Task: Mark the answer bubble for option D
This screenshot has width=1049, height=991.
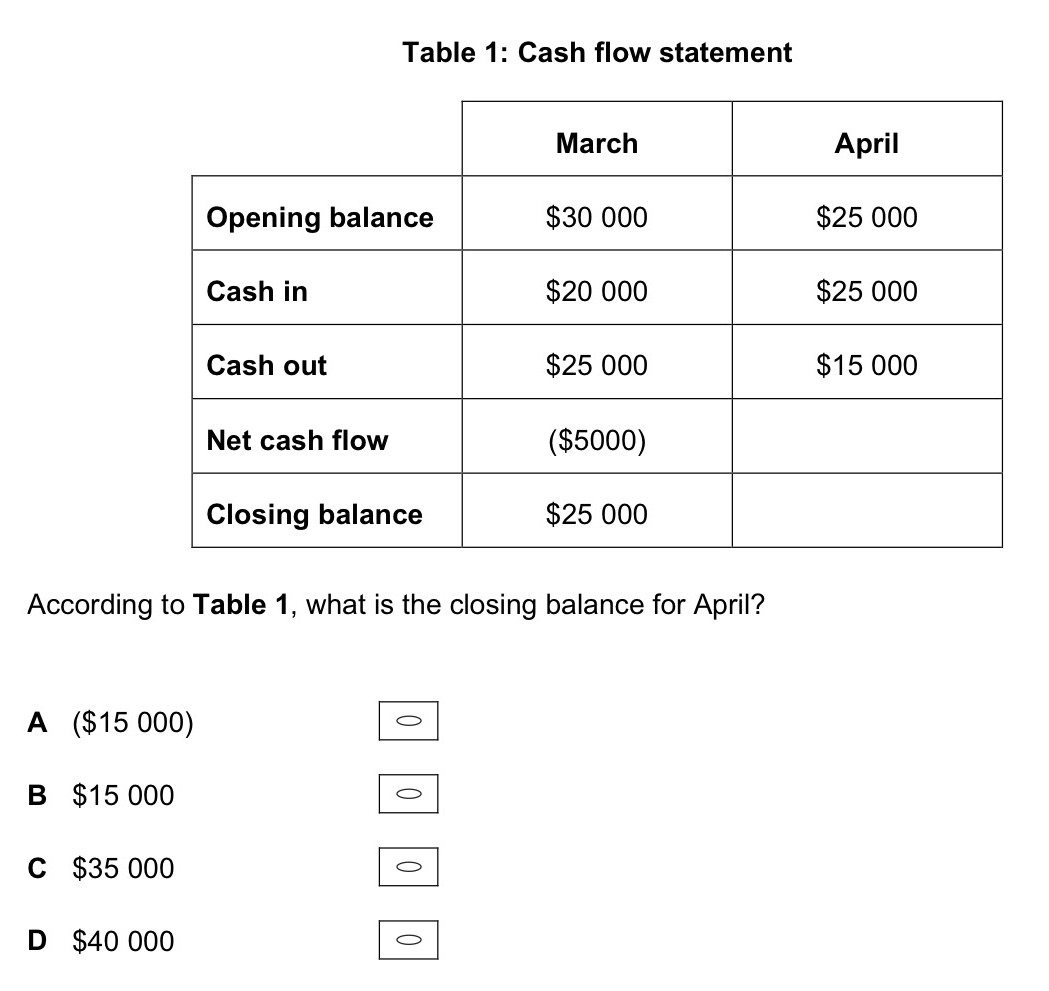Action: tap(408, 941)
